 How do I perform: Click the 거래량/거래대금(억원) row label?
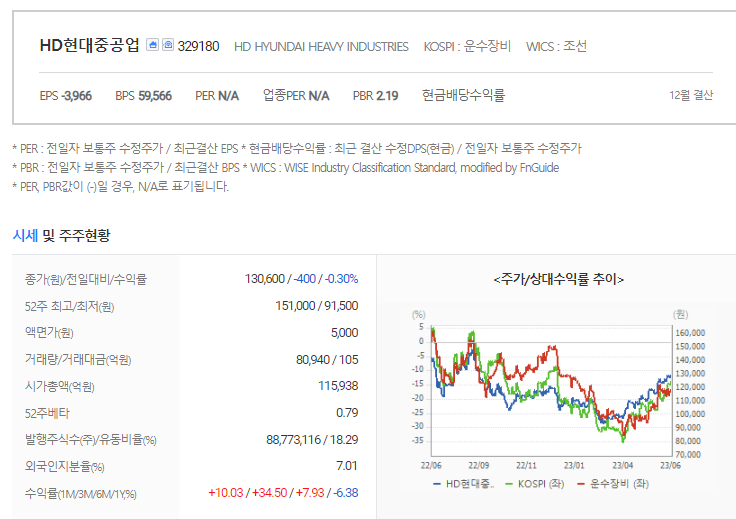[78, 359]
